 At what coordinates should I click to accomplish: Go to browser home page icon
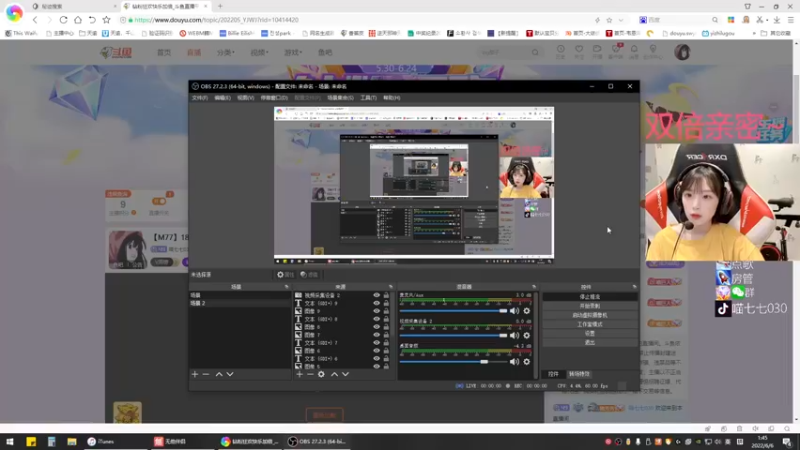click(x=78, y=20)
